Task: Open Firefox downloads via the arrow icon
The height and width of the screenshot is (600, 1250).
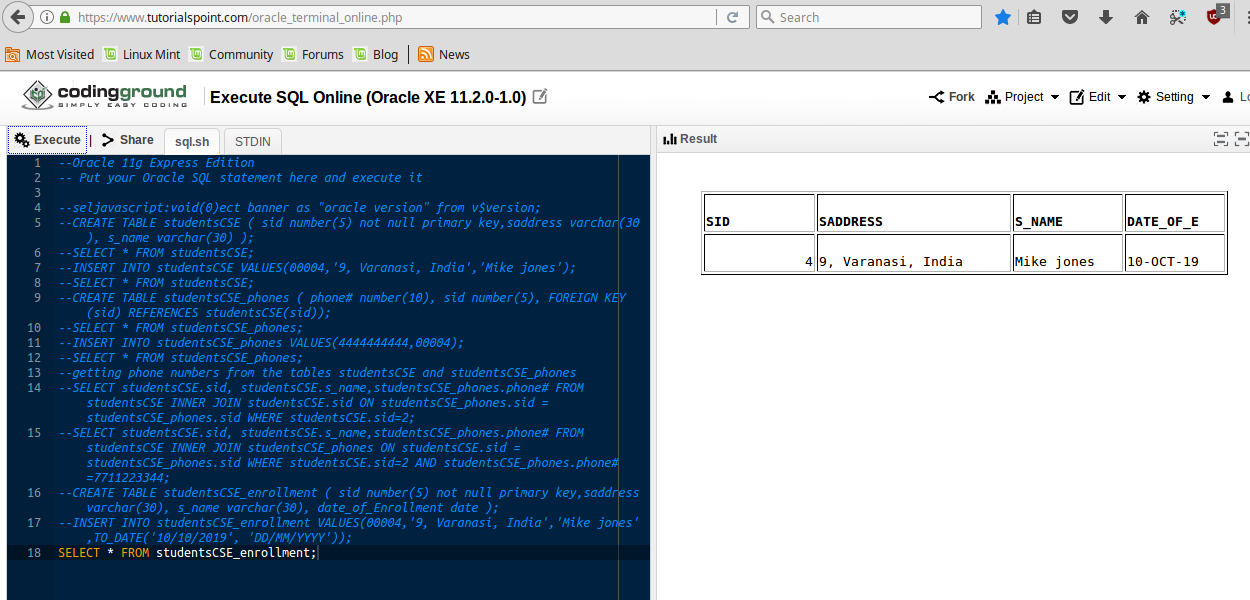Action: [x=1106, y=17]
